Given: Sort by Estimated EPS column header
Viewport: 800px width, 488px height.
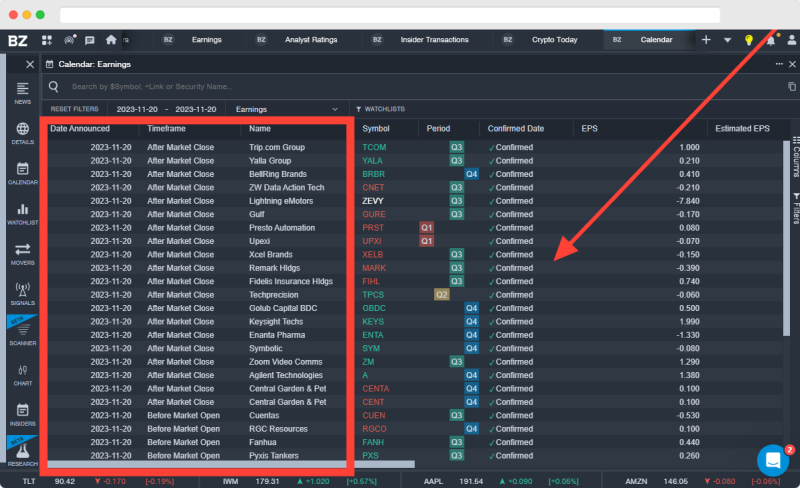Looking at the screenshot, I should point(742,129).
